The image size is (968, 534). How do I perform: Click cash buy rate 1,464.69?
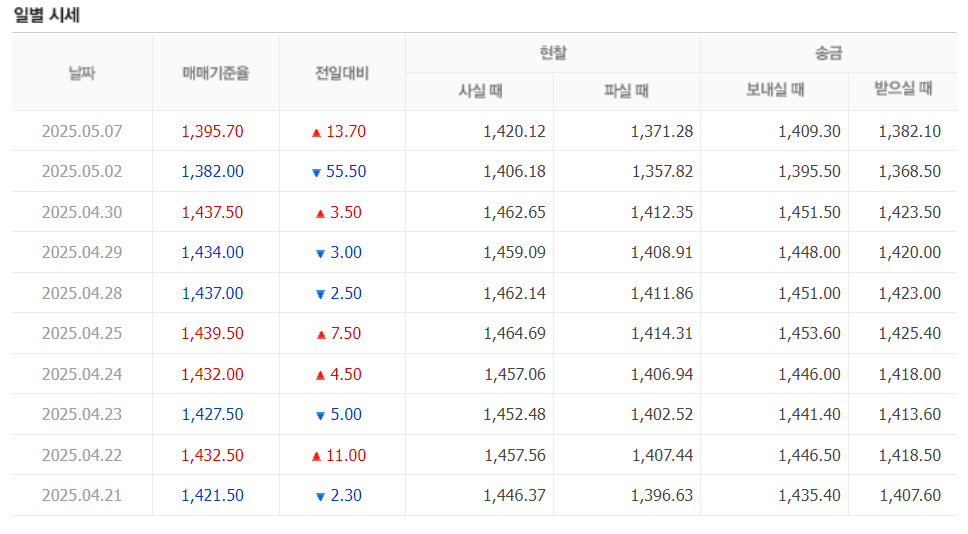(514, 333)
